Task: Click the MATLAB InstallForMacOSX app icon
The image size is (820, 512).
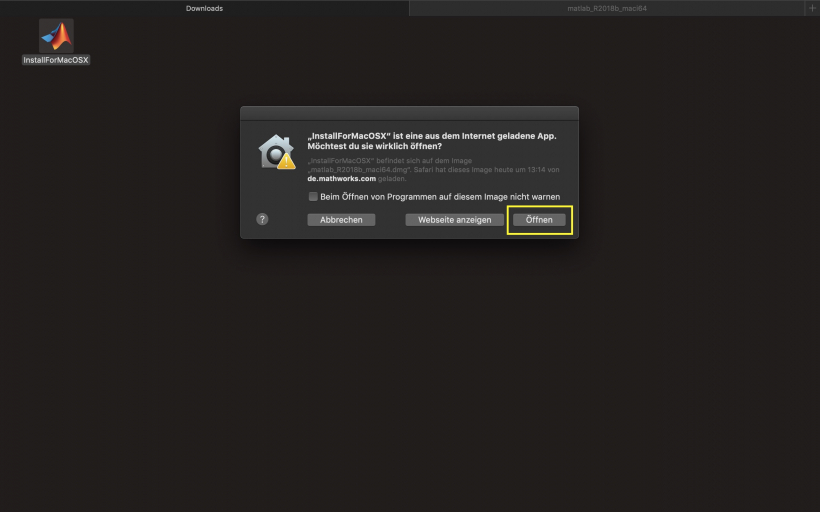Action: click(x=56, y=36)
